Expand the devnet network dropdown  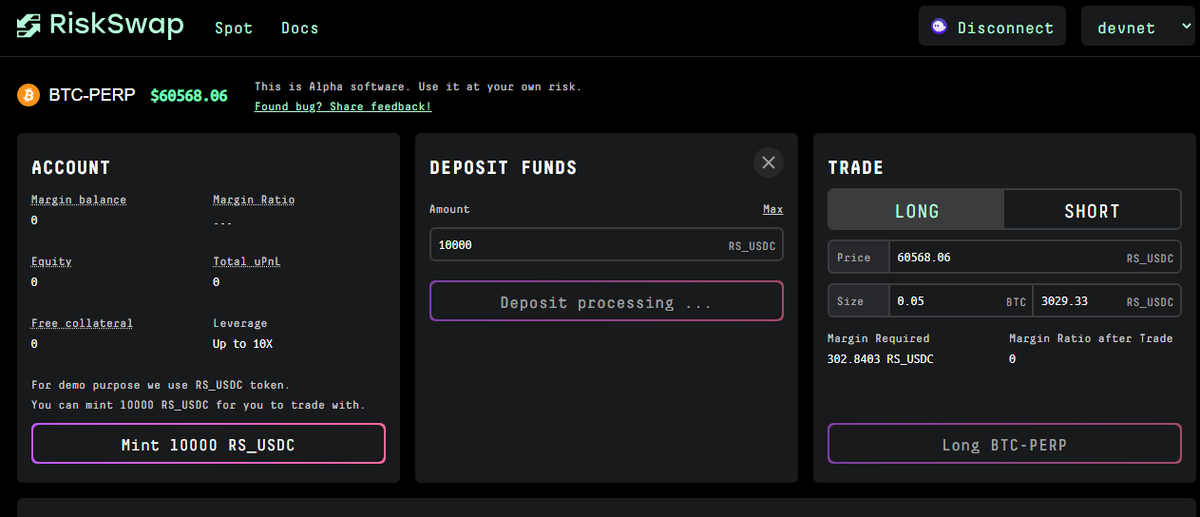(1138, 27)
